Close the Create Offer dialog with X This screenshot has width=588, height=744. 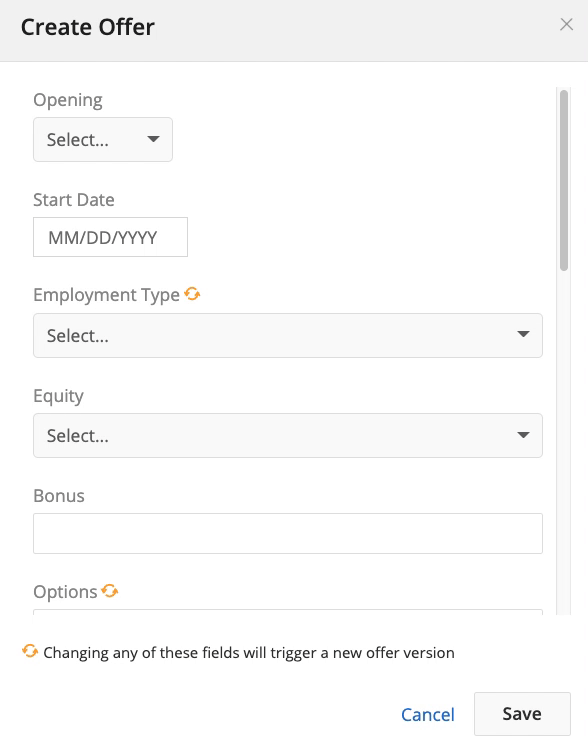[566, 25]
